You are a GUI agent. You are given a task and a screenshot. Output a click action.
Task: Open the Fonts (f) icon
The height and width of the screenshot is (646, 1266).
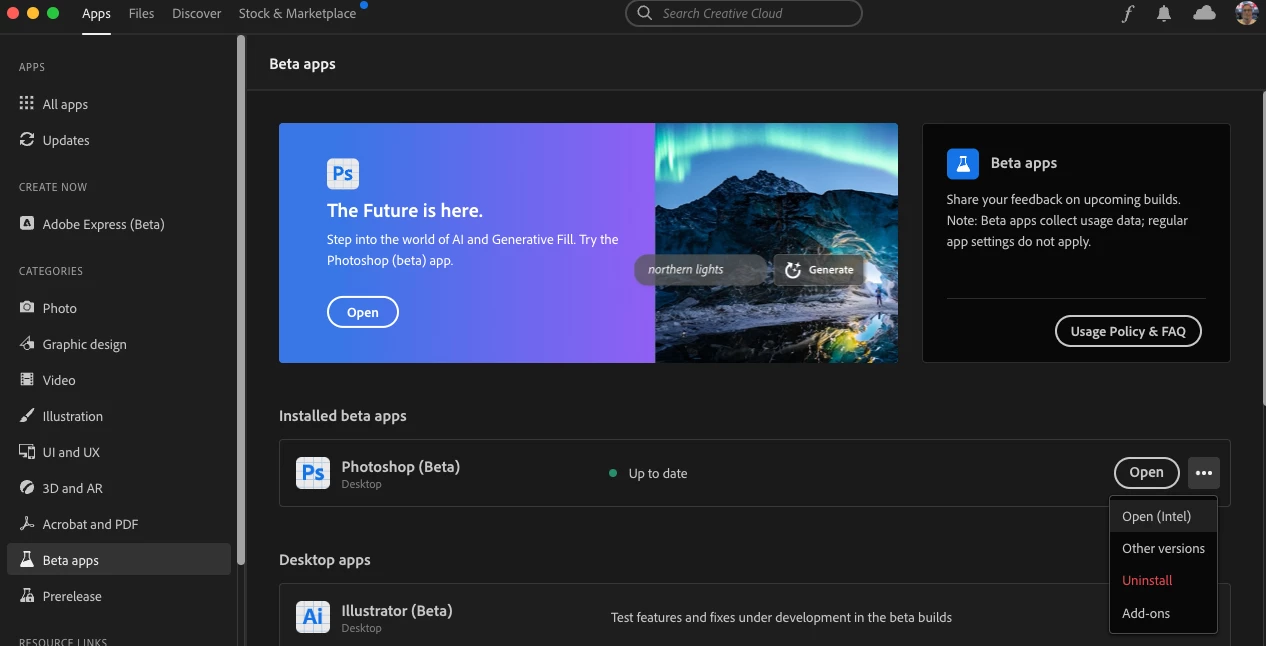(x=1127, y=14)
